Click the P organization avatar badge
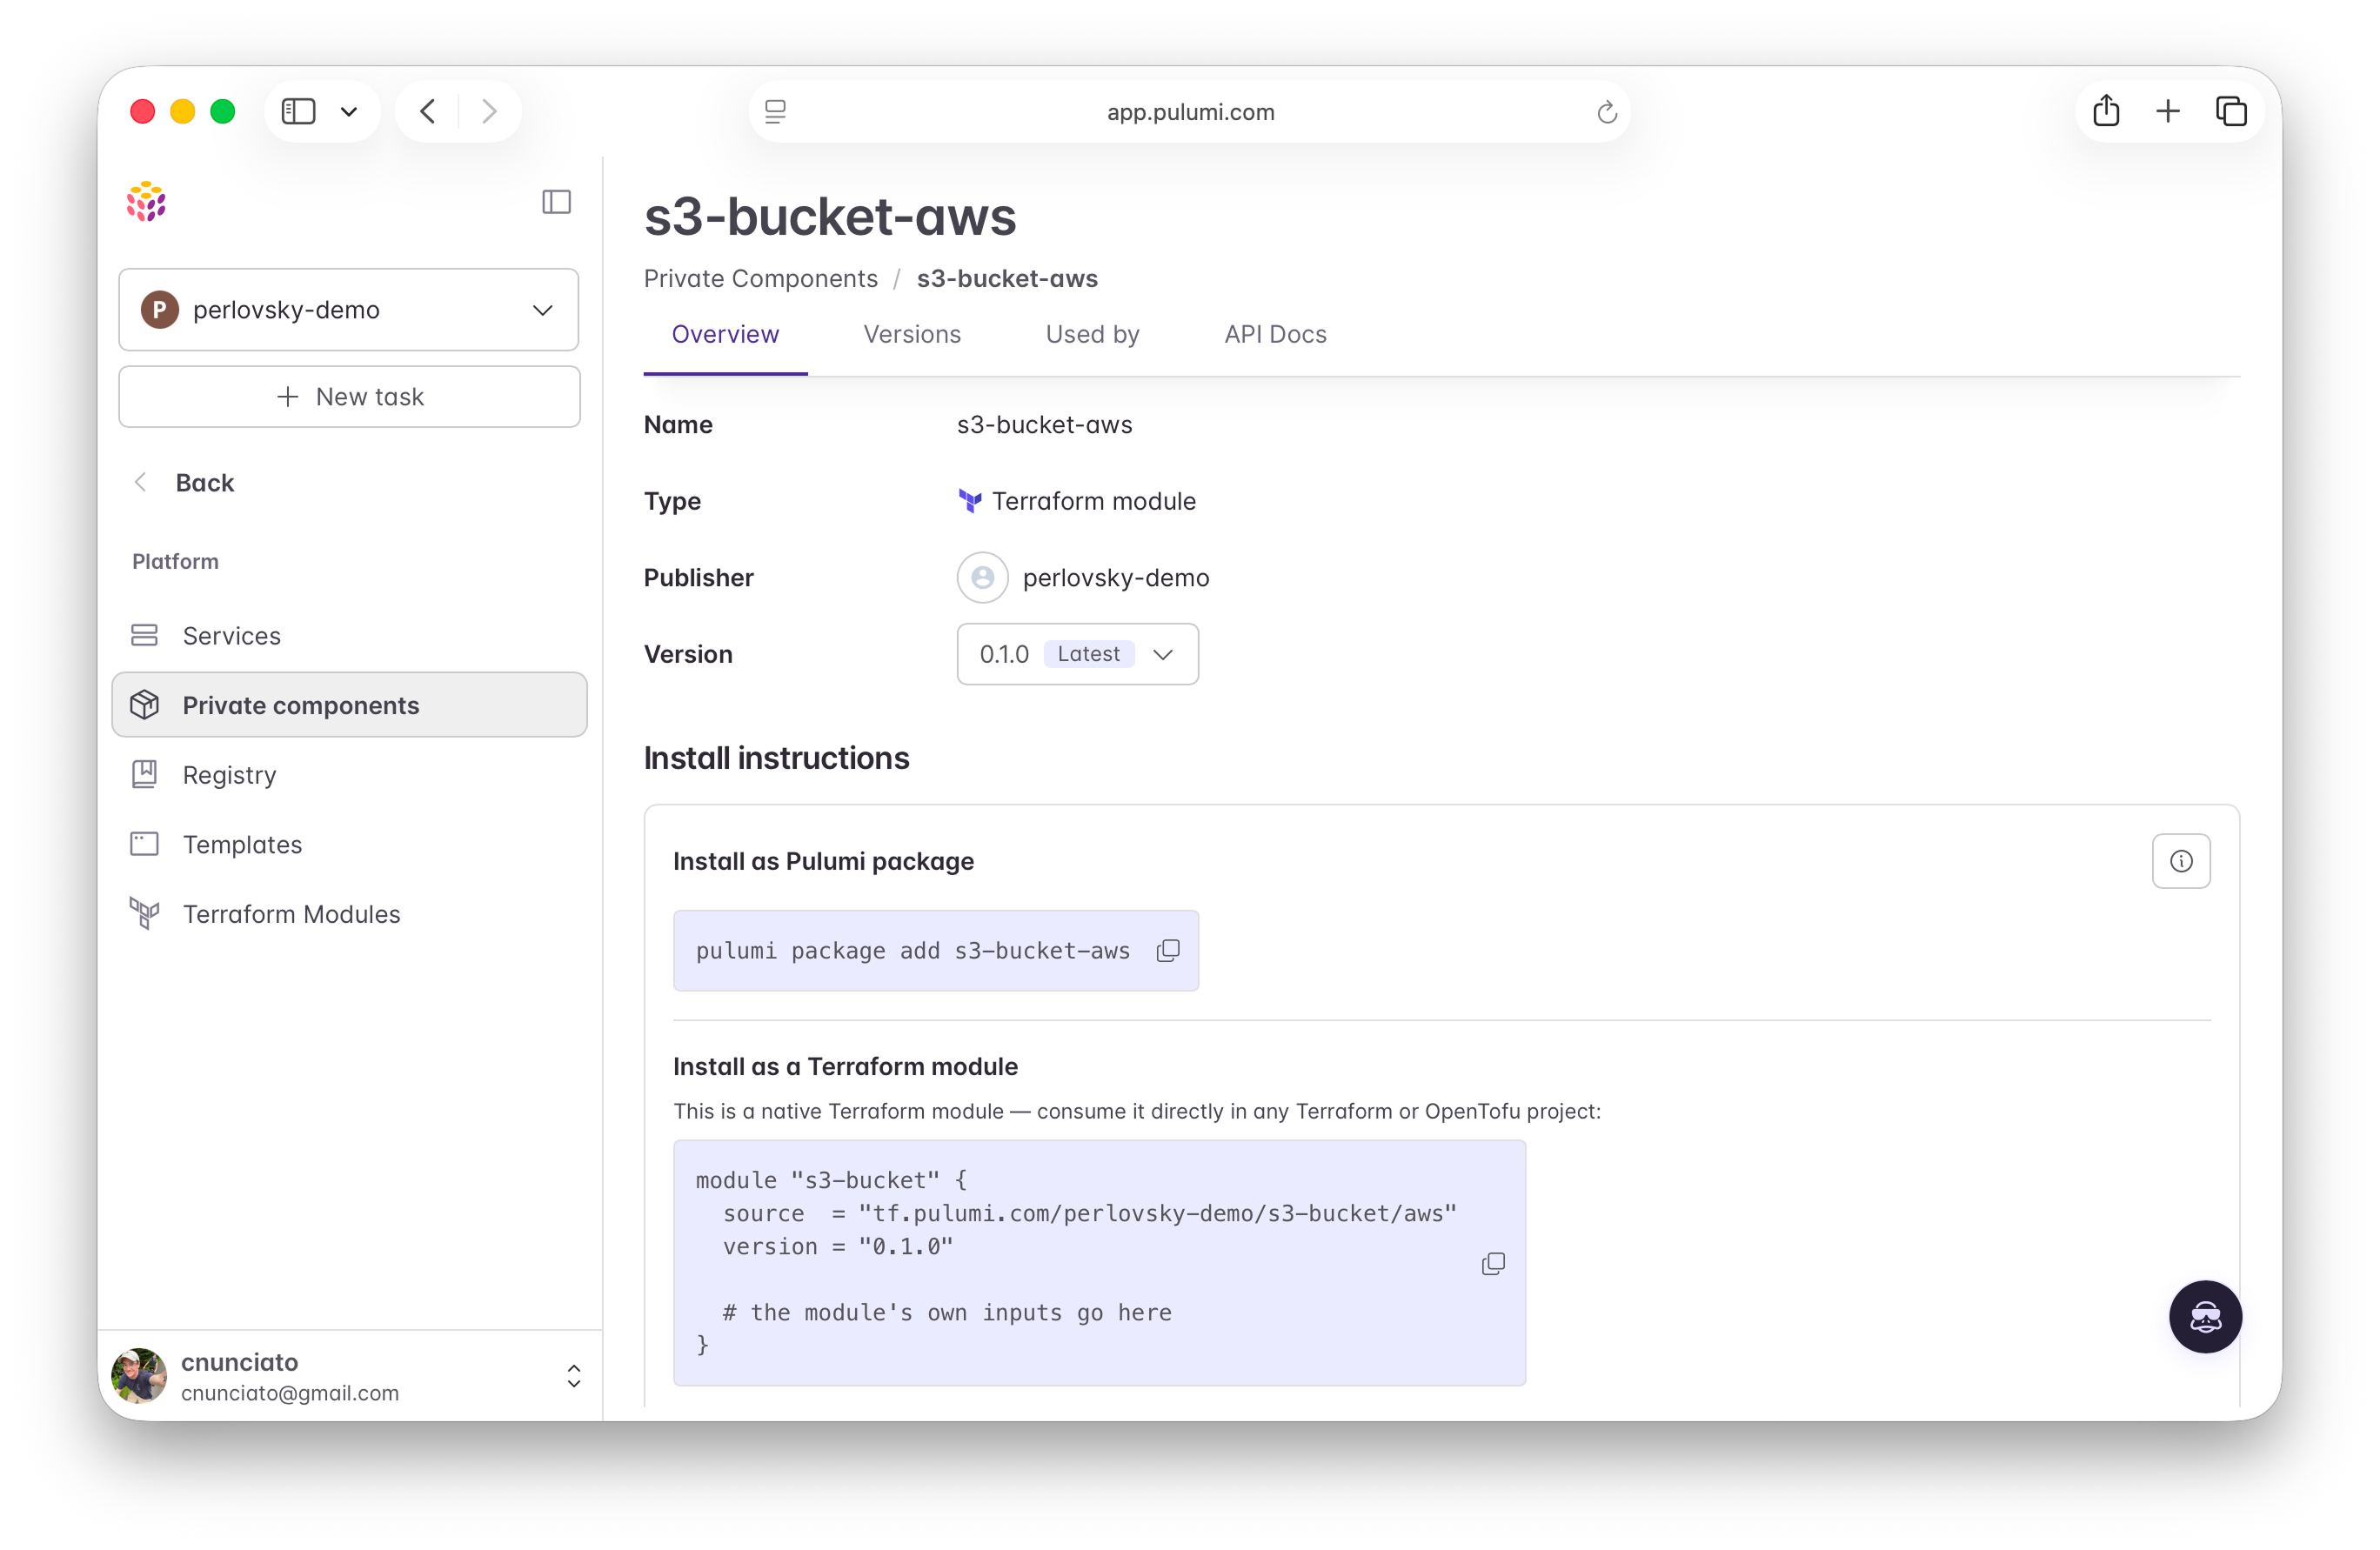The height and width of the screenshot is (1550, 2380). 159,309
